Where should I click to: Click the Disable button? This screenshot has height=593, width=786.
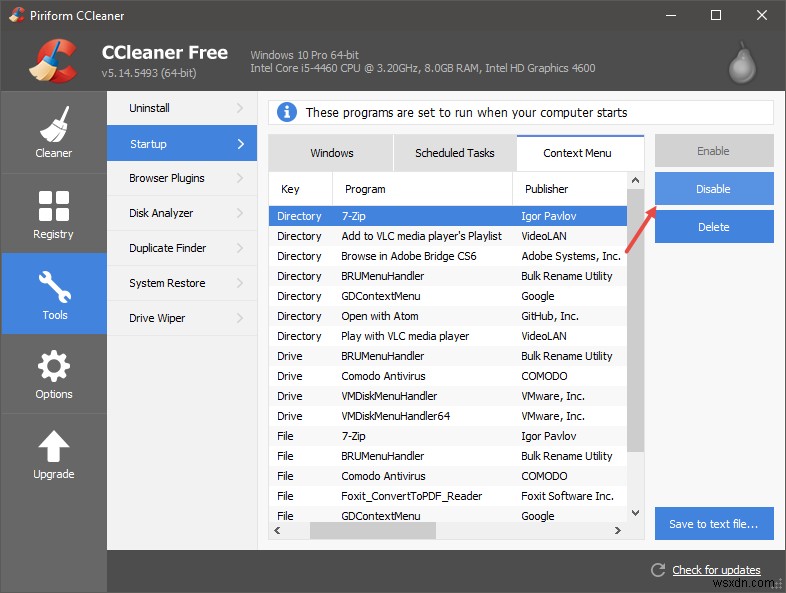point(714,189)
